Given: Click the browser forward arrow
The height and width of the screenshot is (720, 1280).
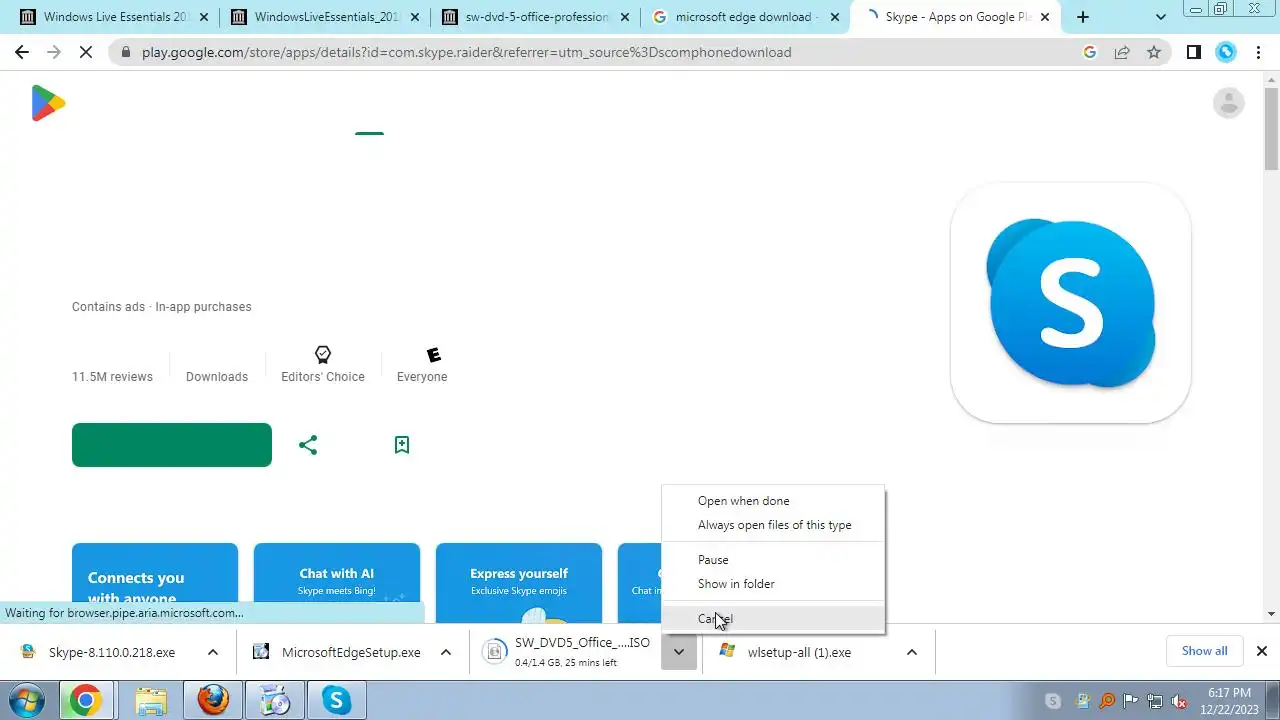Looking at the screenshot, I should [54, 52].
